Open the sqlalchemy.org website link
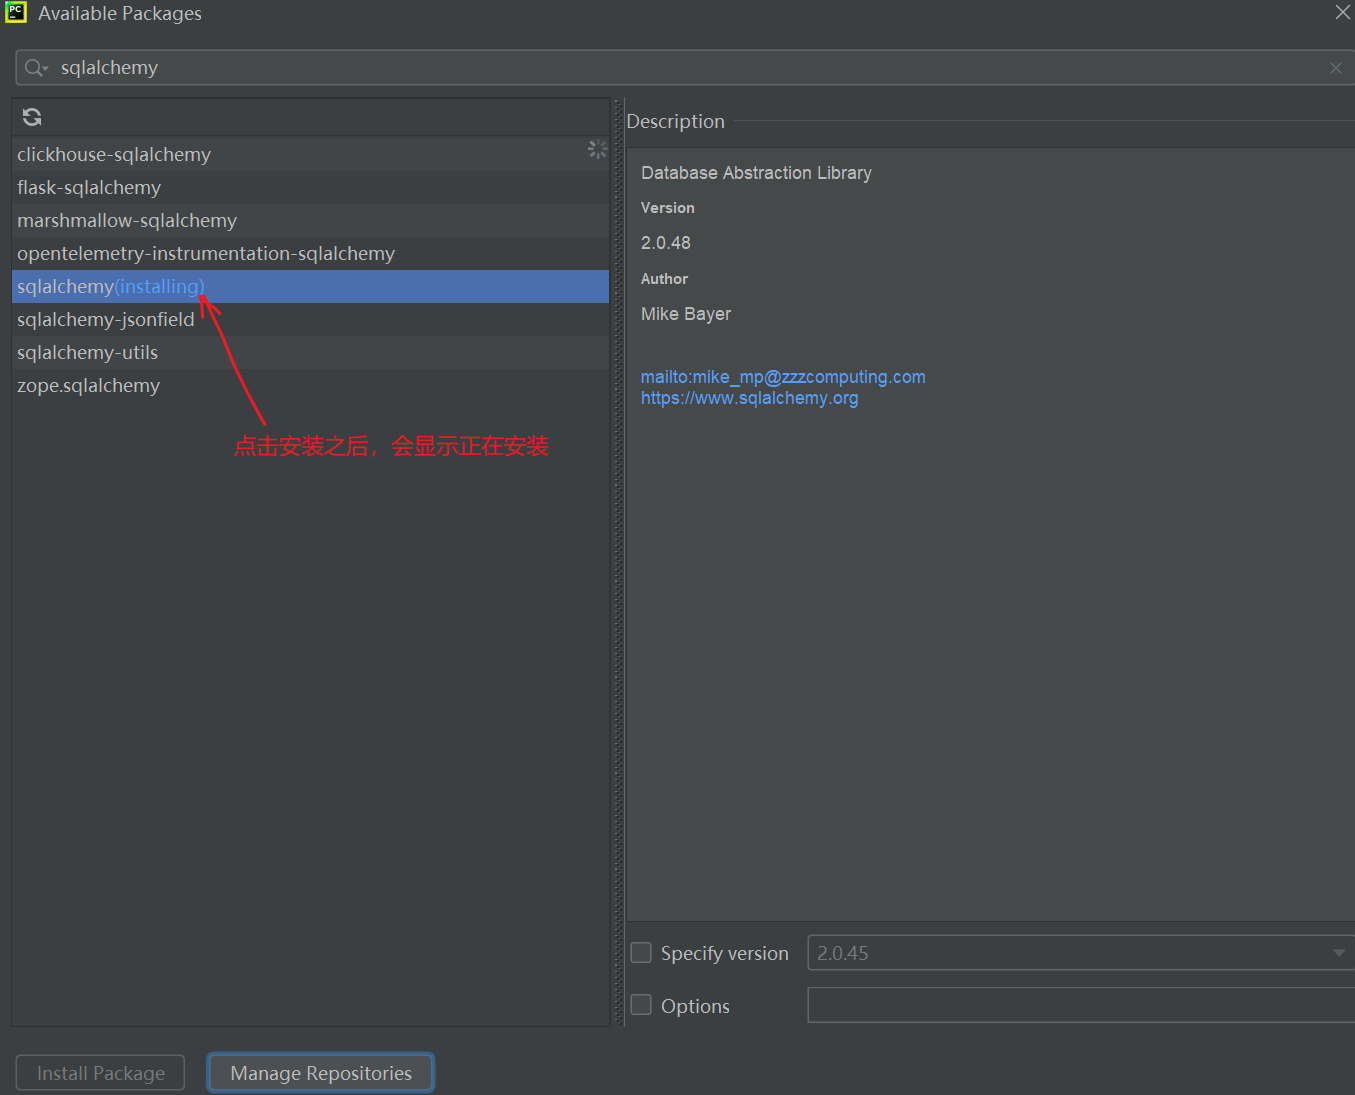 tap(749, 398)
